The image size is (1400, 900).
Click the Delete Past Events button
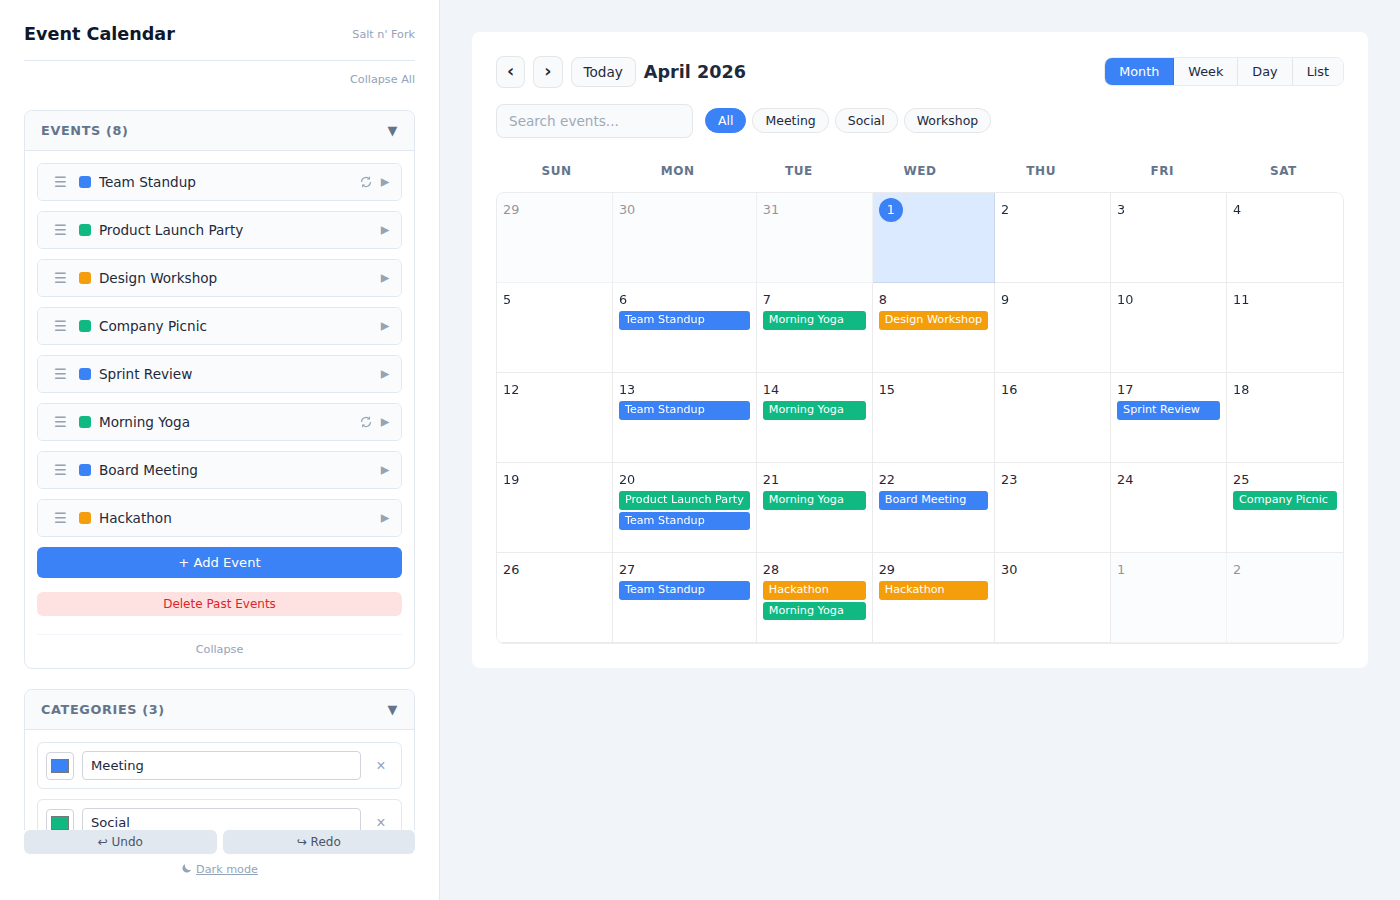pos(219,604)
